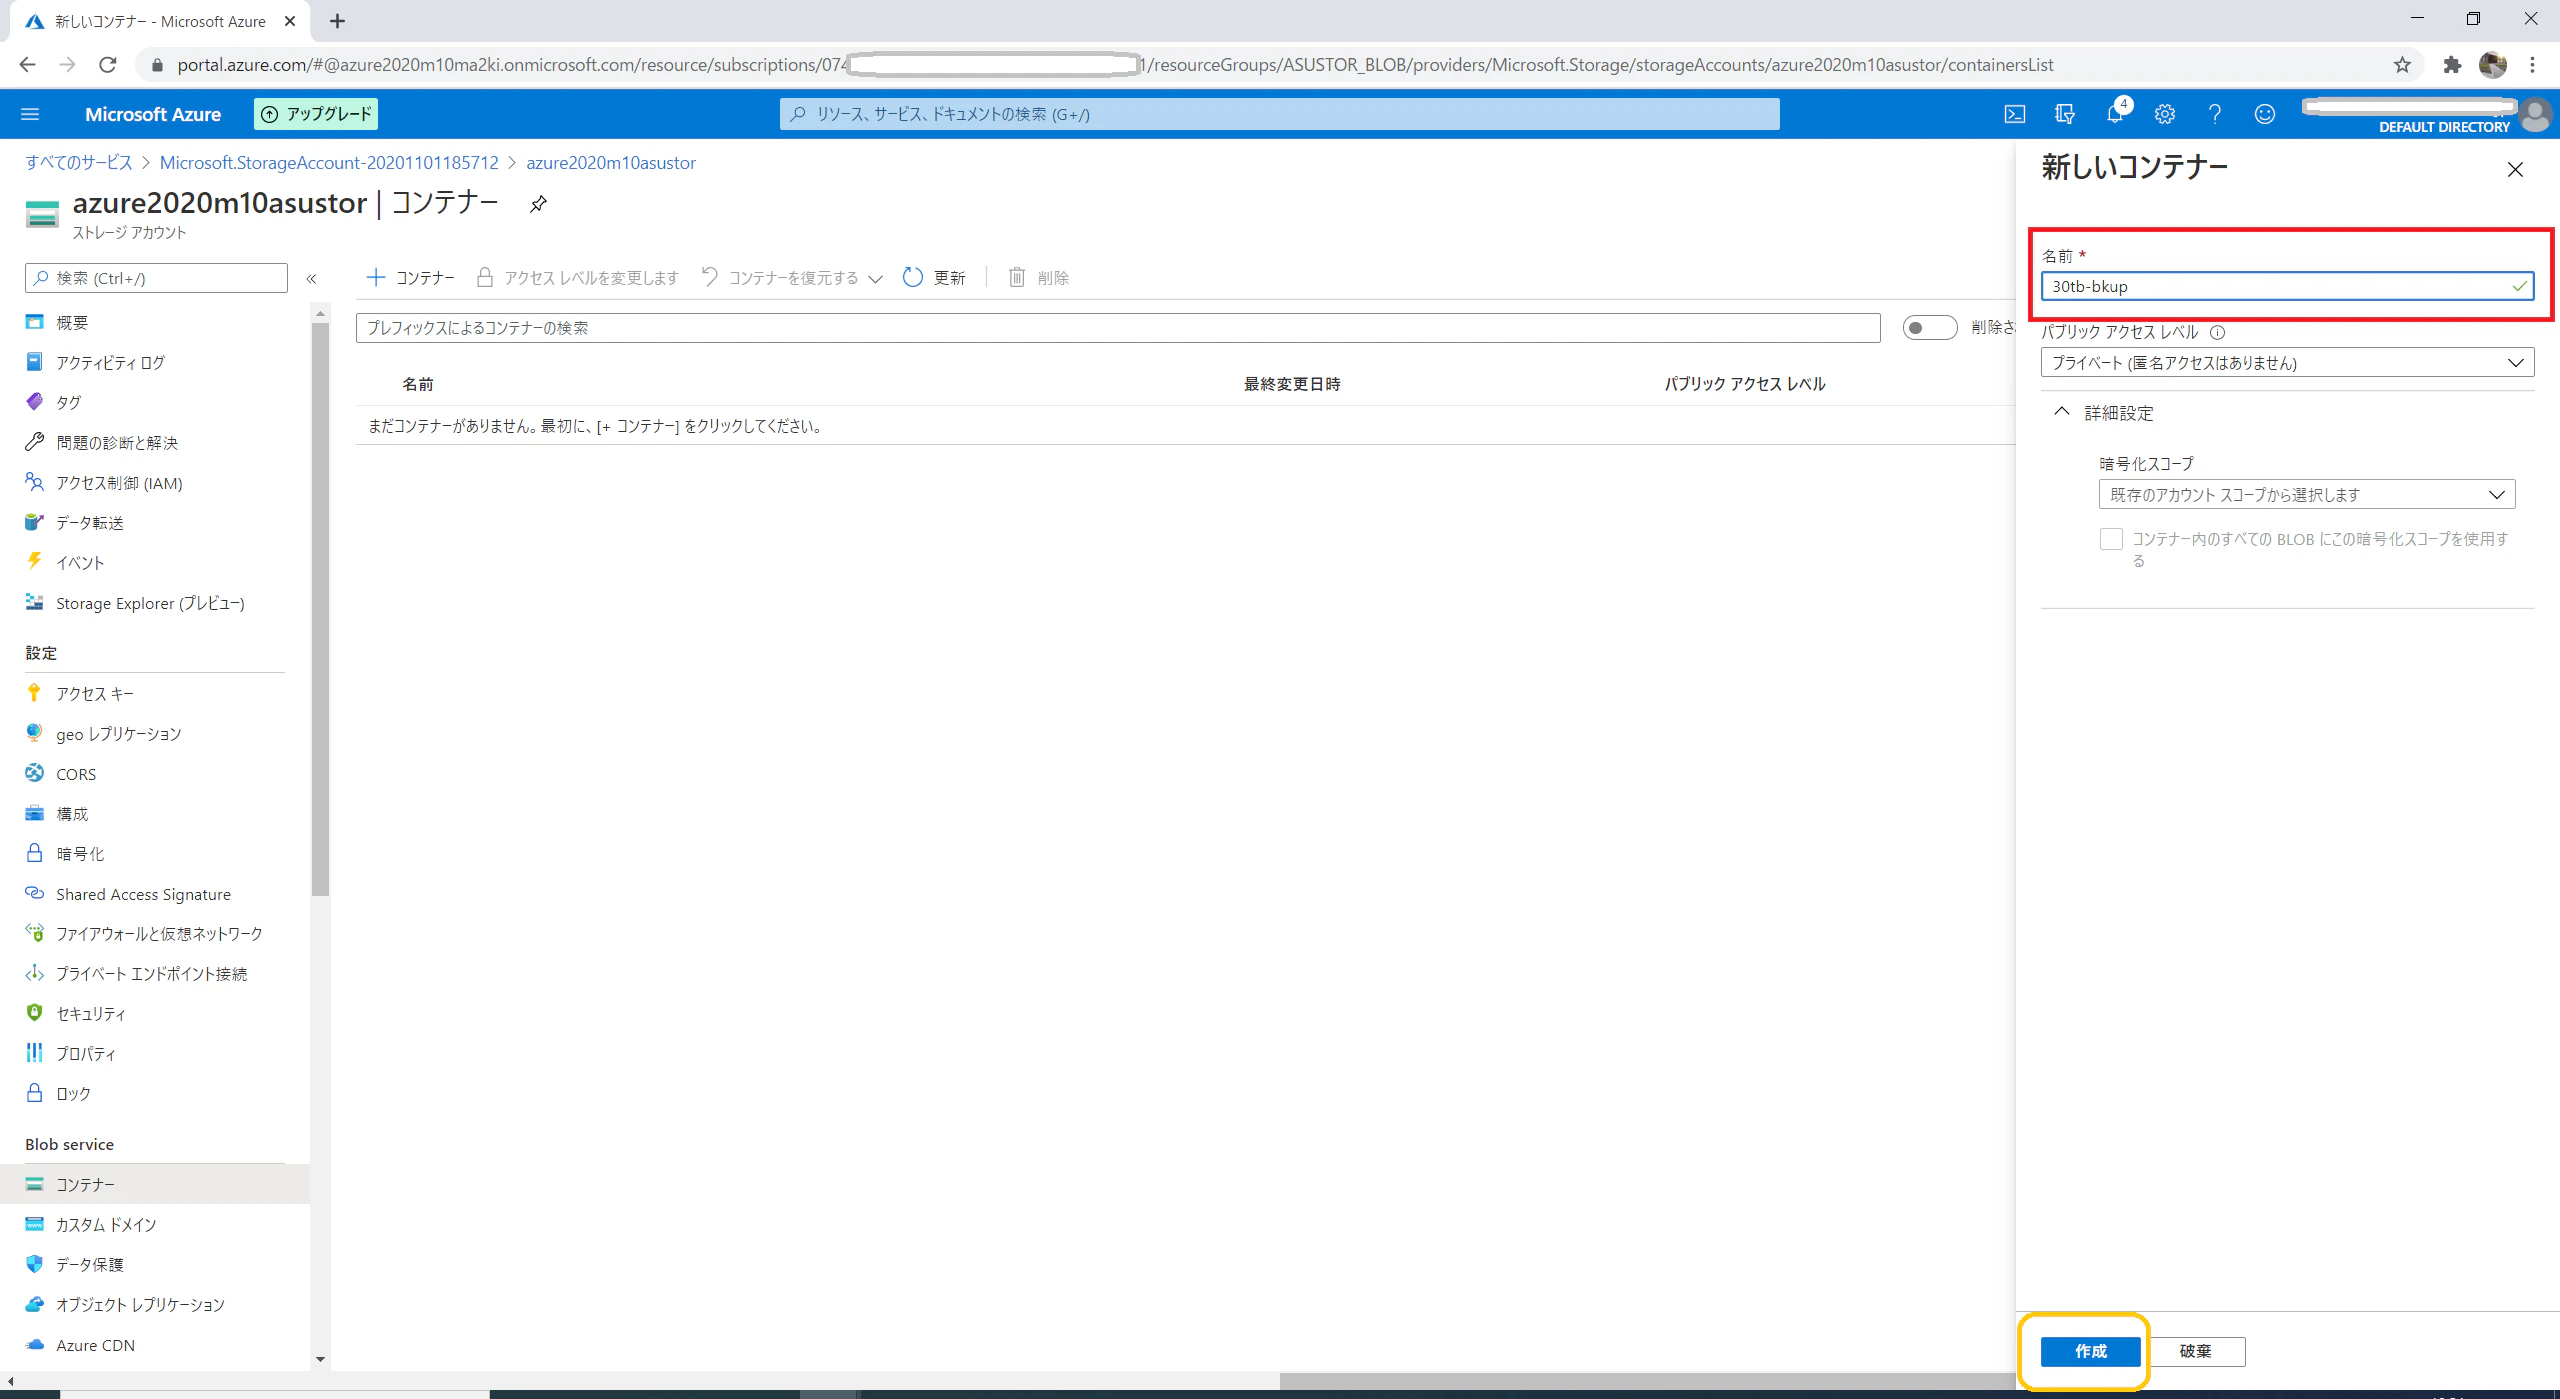
Task: Open the directory and subscription filter icon
Action: pyautogui.click(x=2065, y=114)
